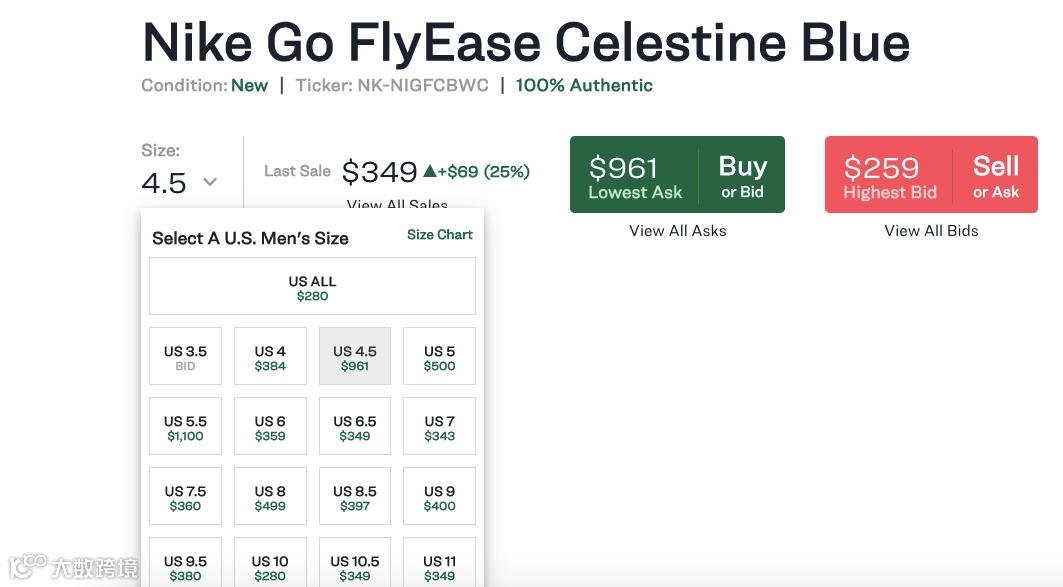Viewport: 1063px width, 587px height.
Task: Expand the size 4.5 dropdown chevron
Action: coord(209,182)
